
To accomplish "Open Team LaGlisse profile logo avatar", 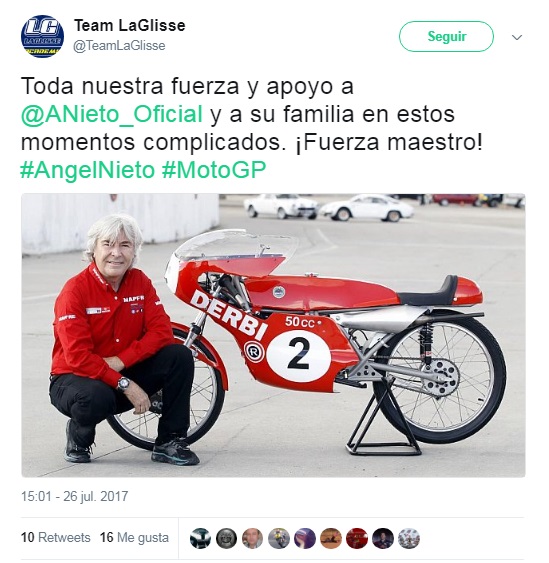I will coord(42,36).
